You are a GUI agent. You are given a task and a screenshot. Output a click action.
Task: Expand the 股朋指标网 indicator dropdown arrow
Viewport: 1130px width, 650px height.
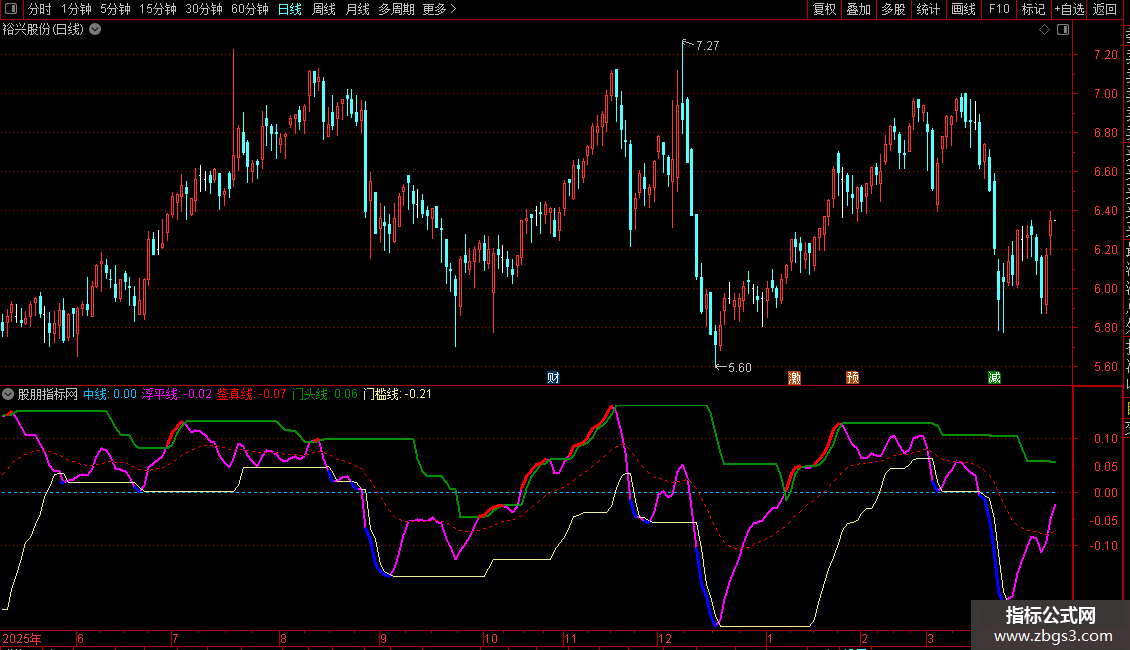click(8, 394)
